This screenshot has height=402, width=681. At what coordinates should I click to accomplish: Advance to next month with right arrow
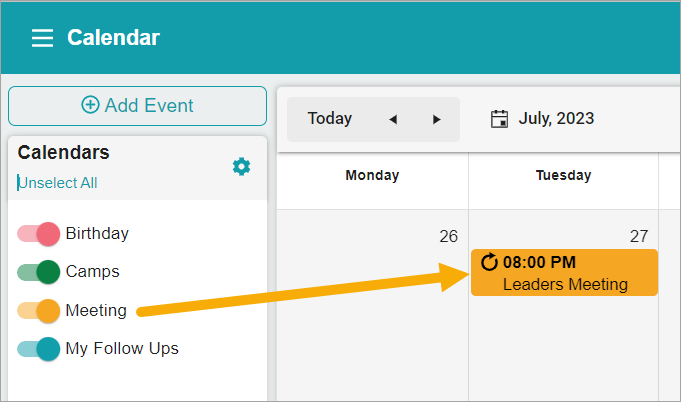point(436,119)
